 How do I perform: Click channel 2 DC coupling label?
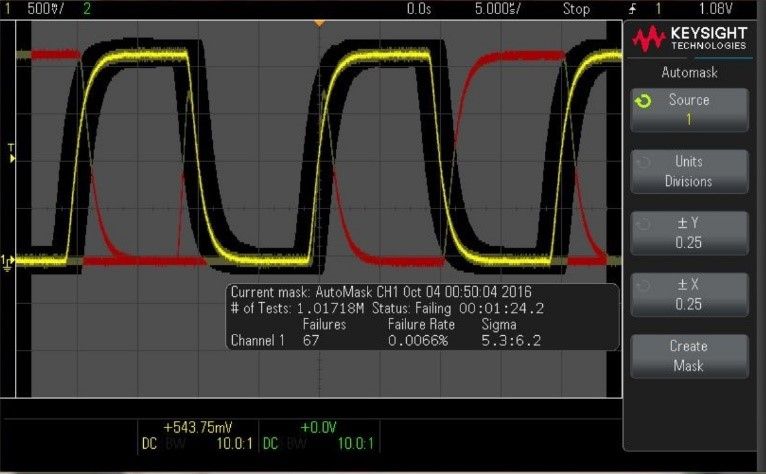[x=270, y=444]
